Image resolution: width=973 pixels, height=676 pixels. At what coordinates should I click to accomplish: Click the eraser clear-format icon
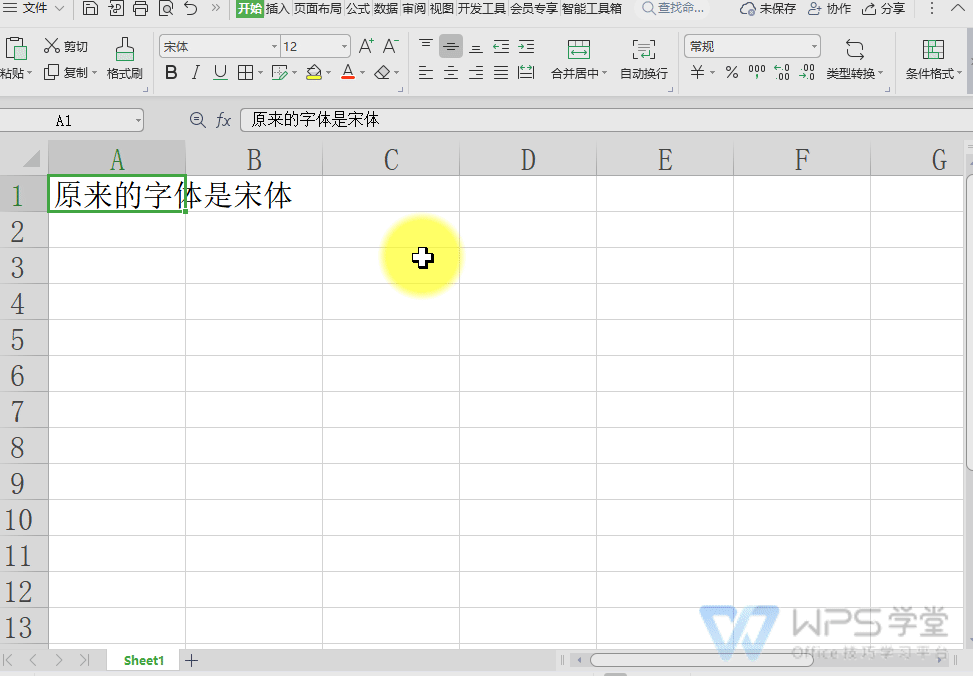[382, 73]
